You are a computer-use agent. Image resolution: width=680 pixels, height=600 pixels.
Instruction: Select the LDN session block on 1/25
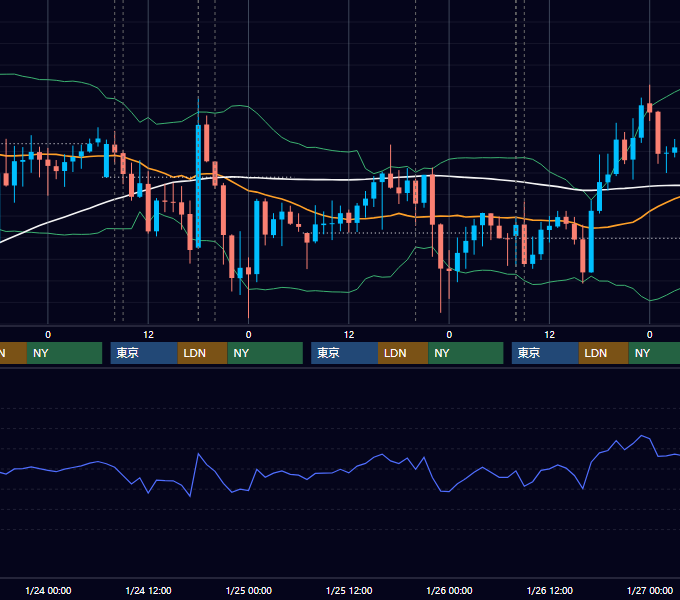click(x=403, y=353)
